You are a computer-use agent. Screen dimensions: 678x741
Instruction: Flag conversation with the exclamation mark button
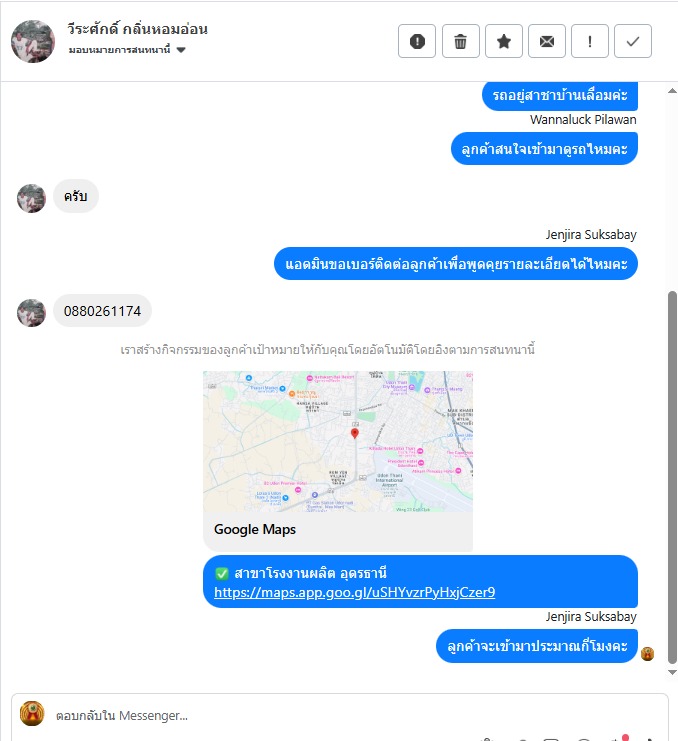(x=590, y=41)
